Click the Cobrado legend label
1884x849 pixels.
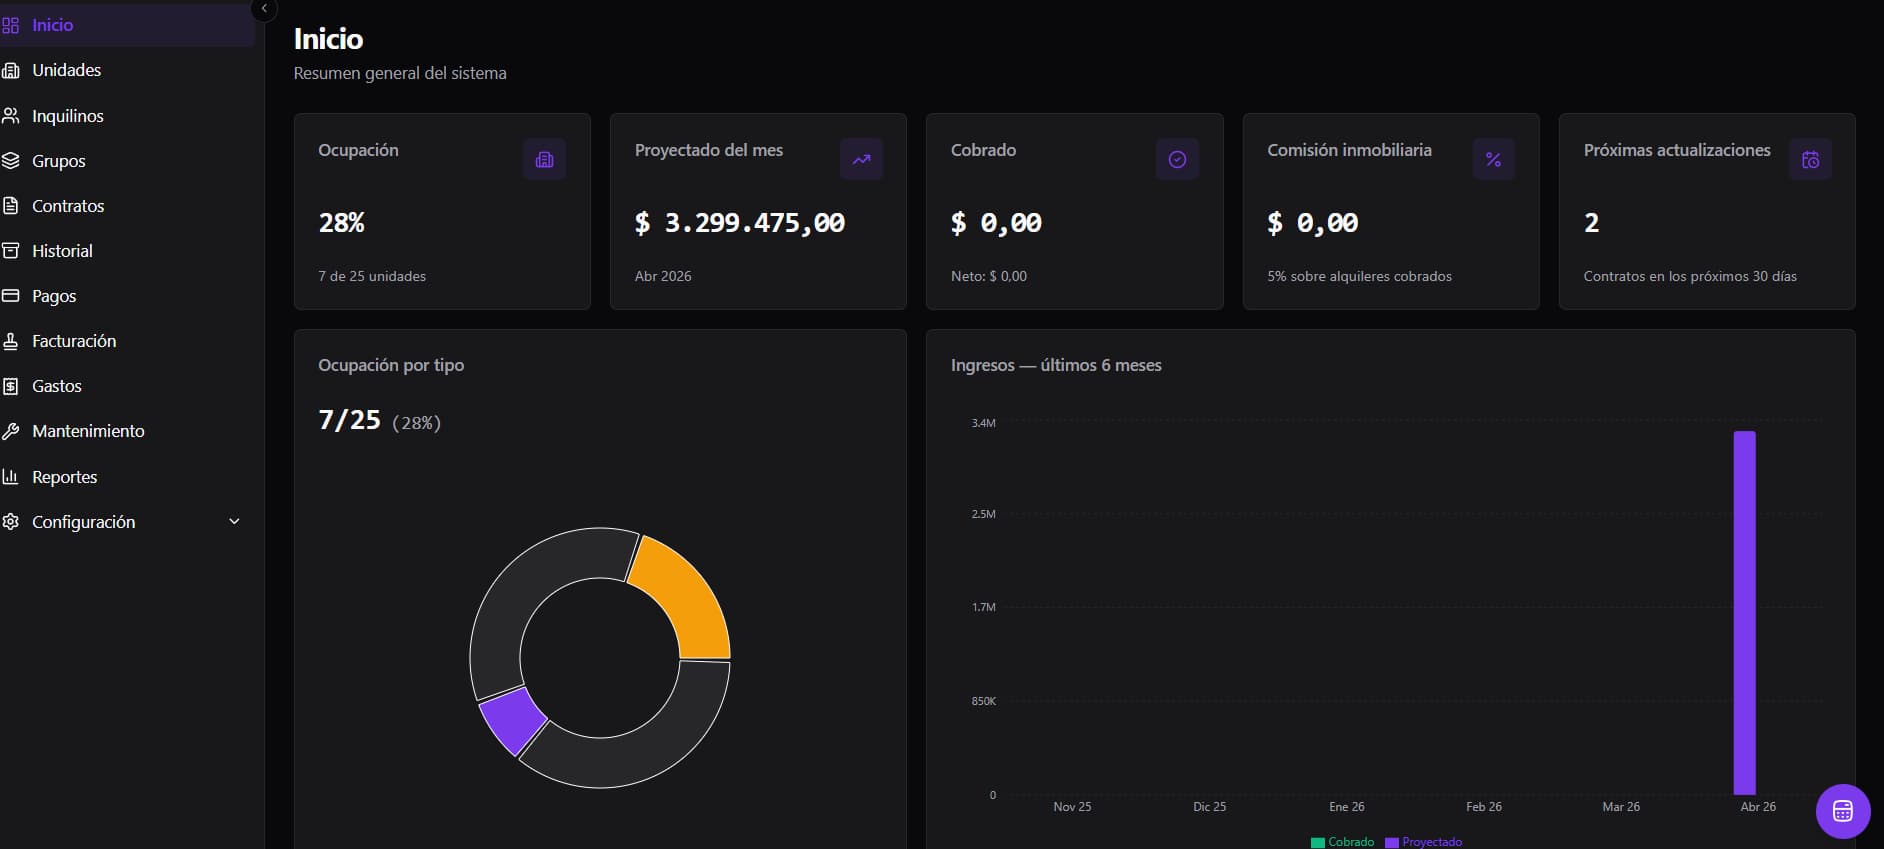point(1351,842)
